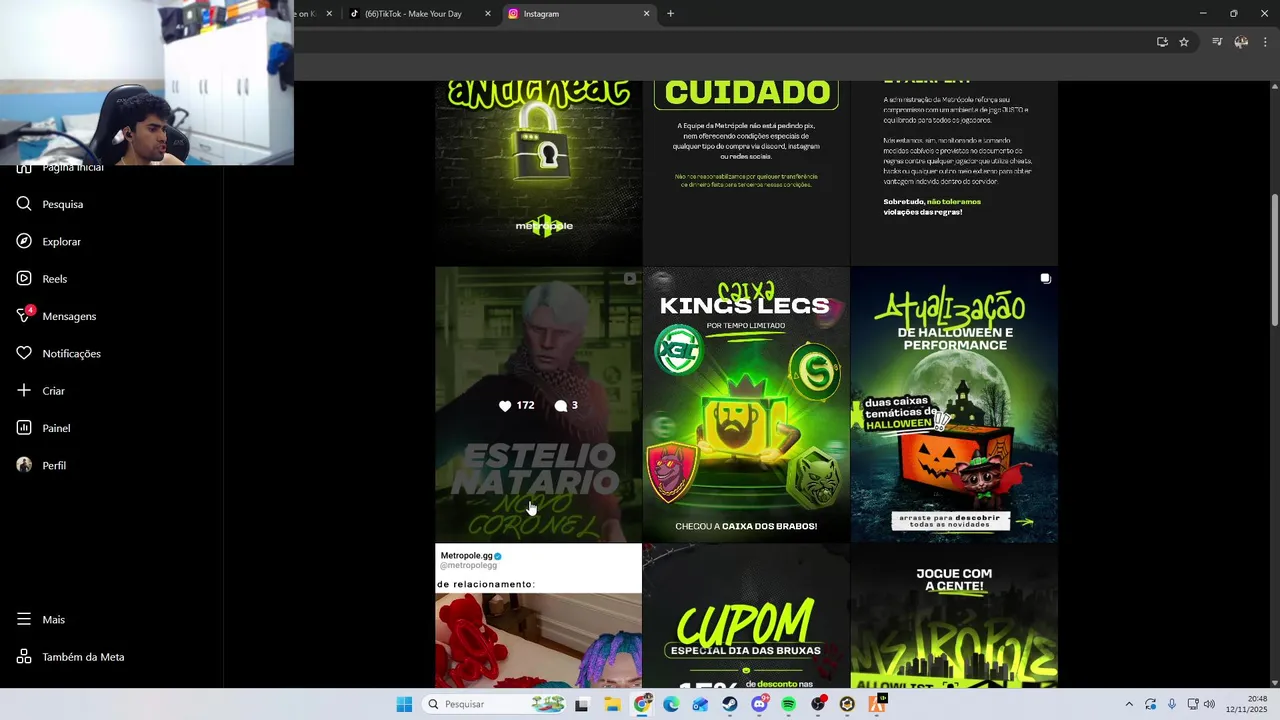Image resolution: width=1280 pixels, height=720 pixels.
Task: Click the Chrome taskbar icon
Action: [642, 704]
